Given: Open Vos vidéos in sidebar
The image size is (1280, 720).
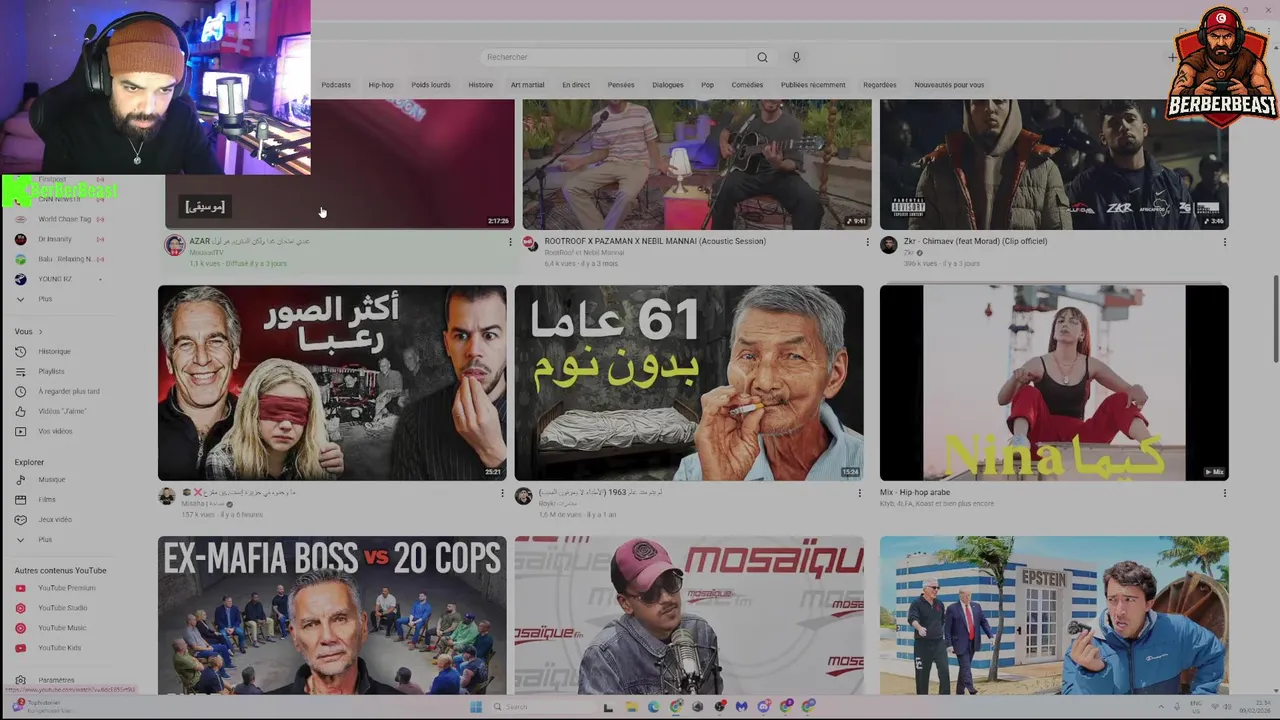Looking at the screenshot, I should point(55,432).
